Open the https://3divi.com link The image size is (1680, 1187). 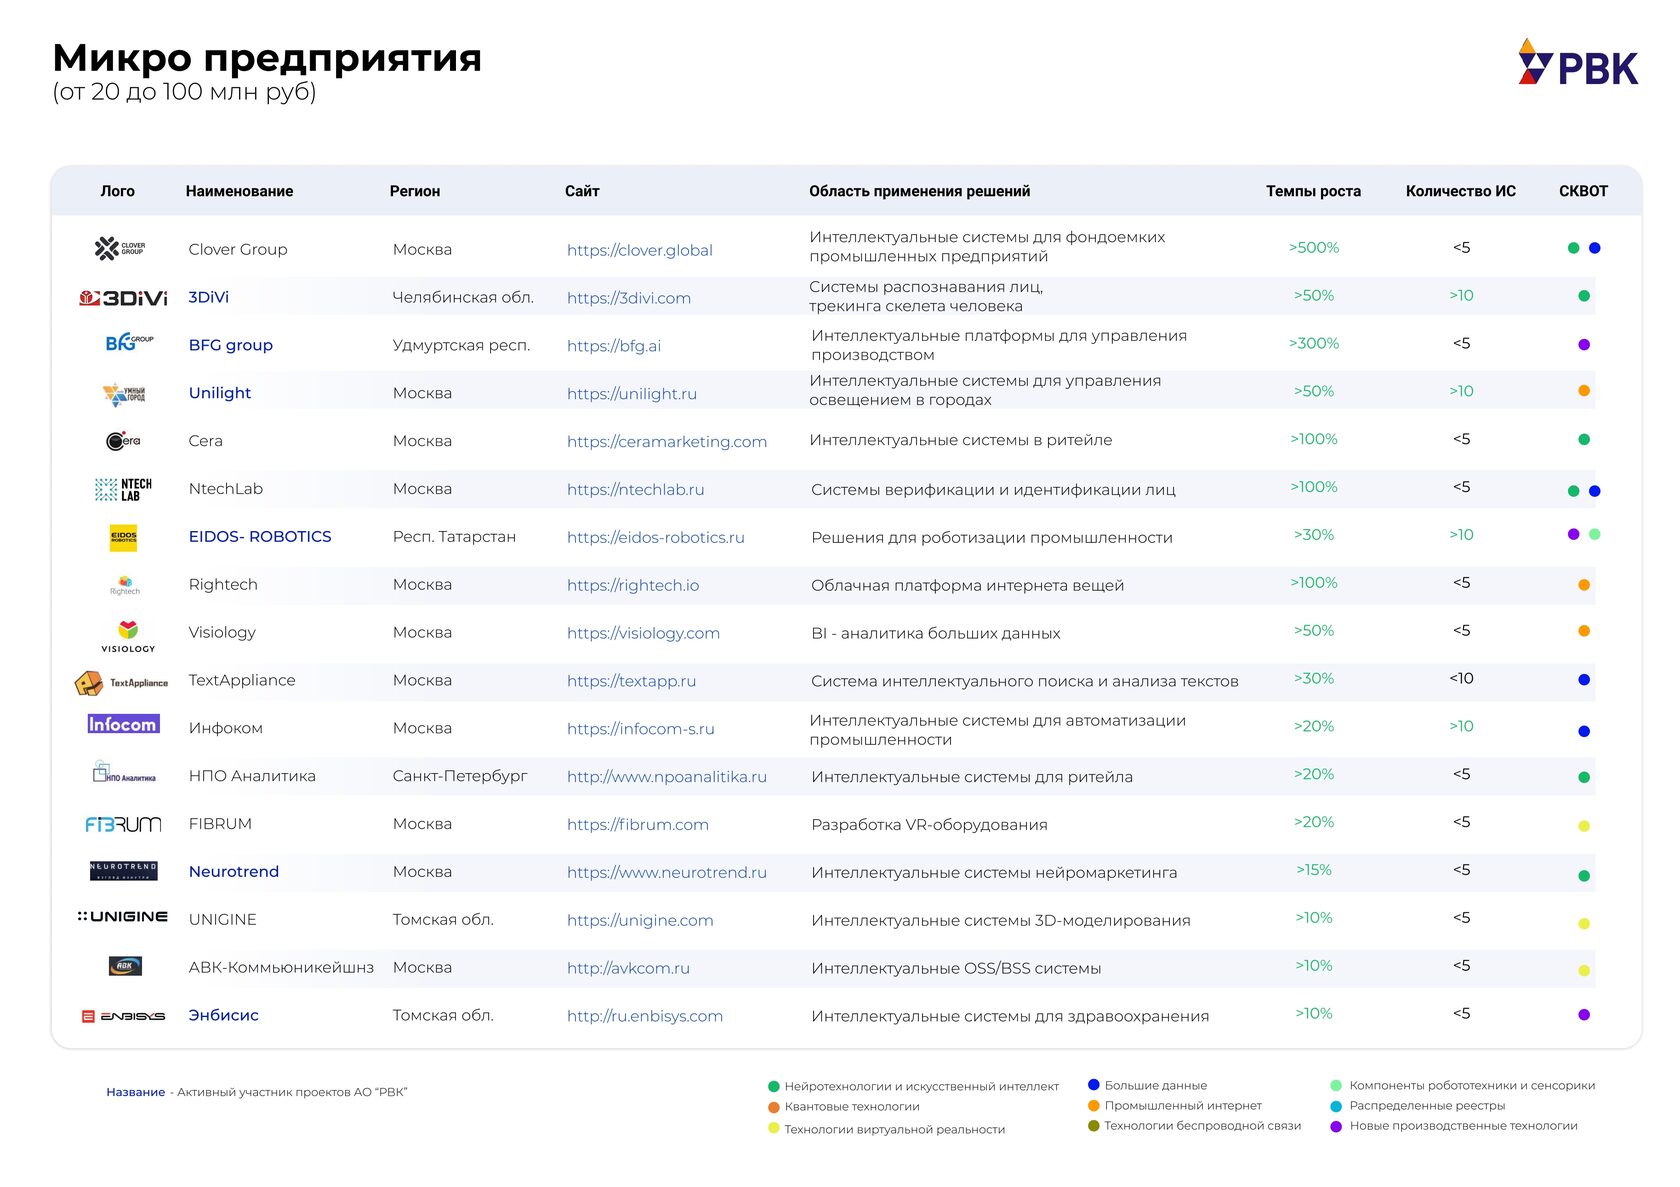click(x=629, y=298)
